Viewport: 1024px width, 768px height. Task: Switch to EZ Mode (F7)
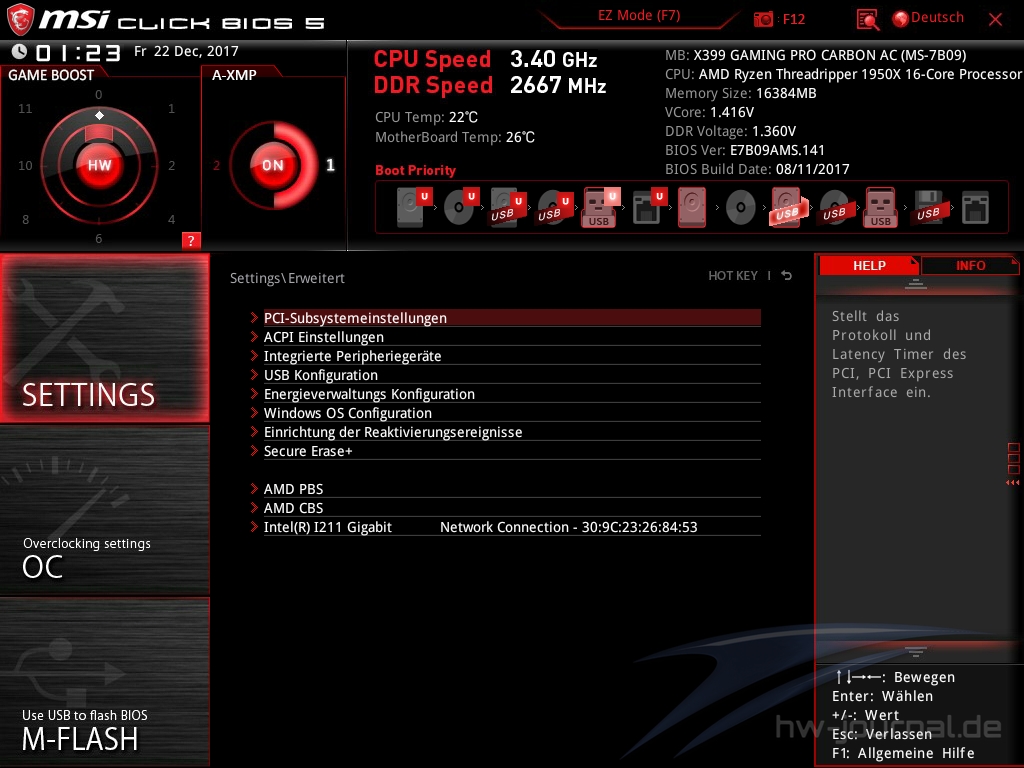pos(640,16)
